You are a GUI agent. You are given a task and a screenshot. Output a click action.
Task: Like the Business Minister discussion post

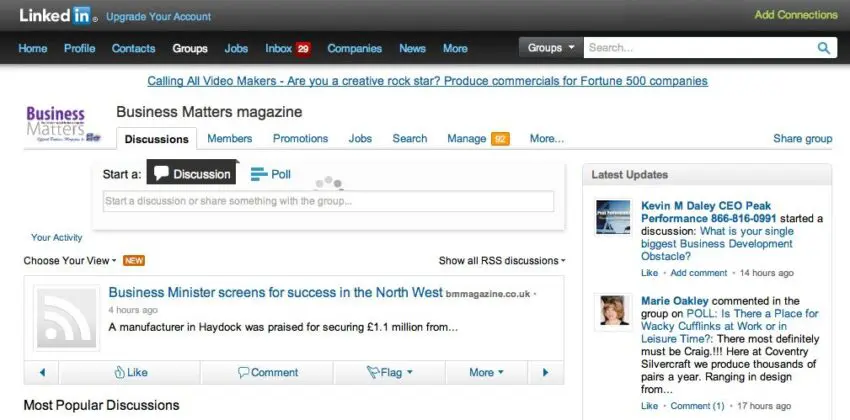click(x=130, y=373)
